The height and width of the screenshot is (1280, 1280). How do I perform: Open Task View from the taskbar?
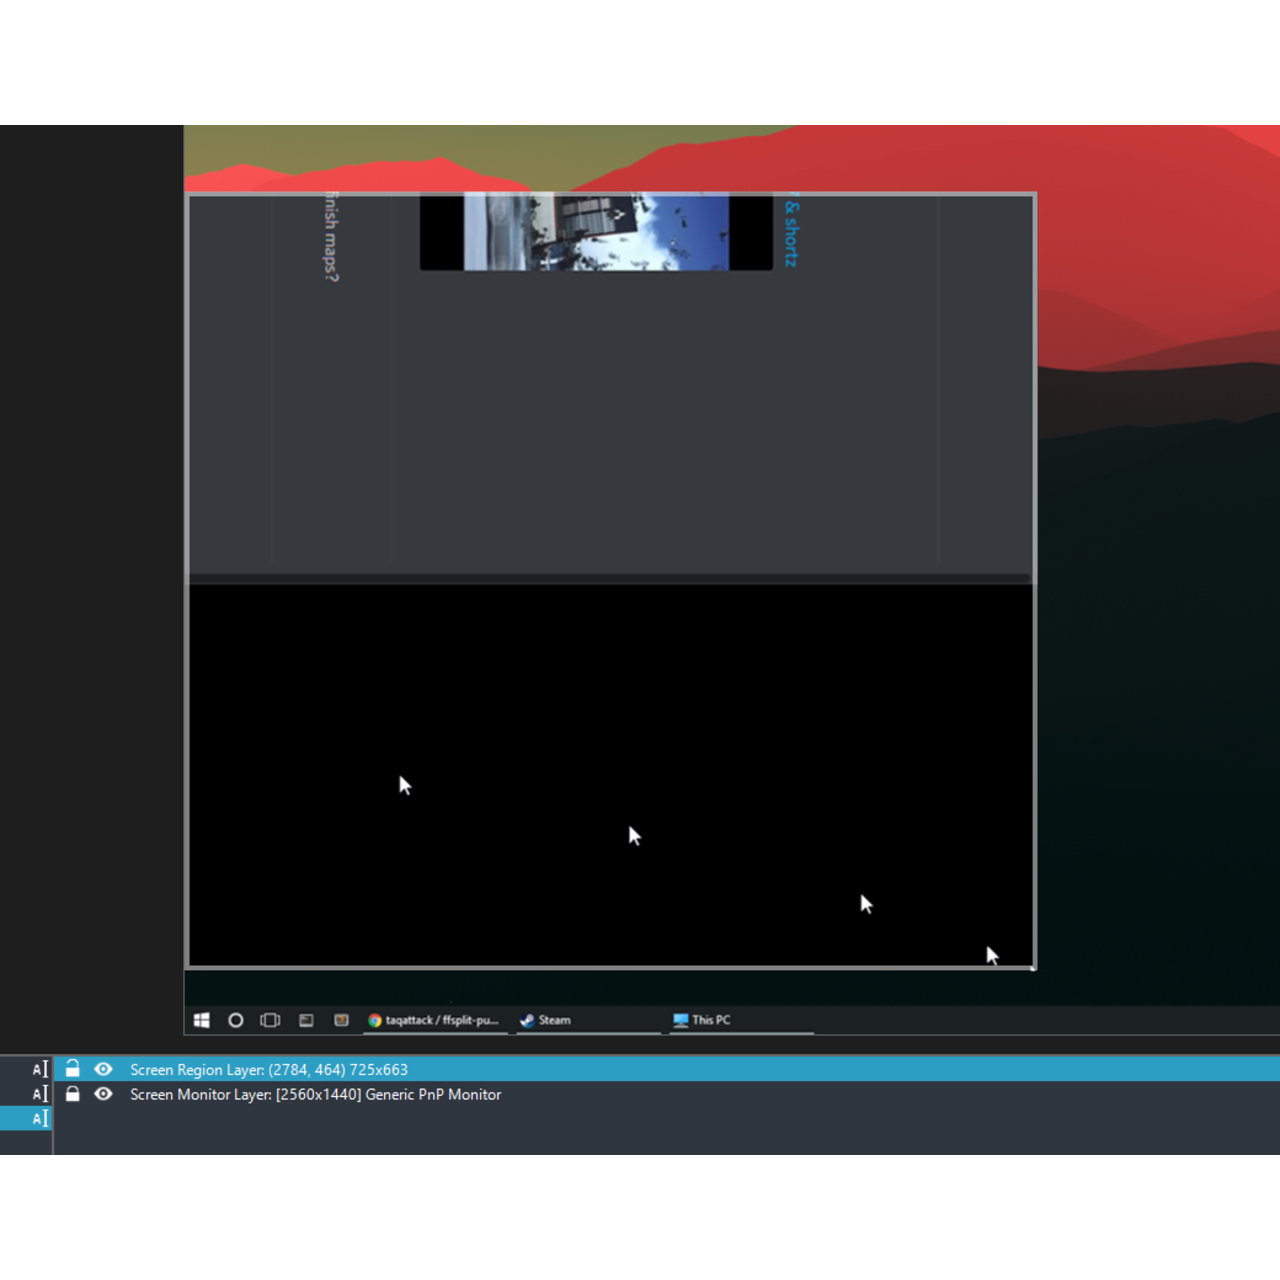(270, 1020)
